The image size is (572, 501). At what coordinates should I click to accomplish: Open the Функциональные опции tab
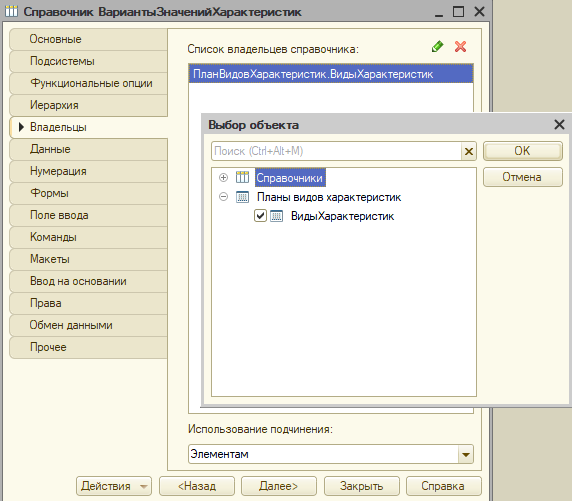pos(89,83)
